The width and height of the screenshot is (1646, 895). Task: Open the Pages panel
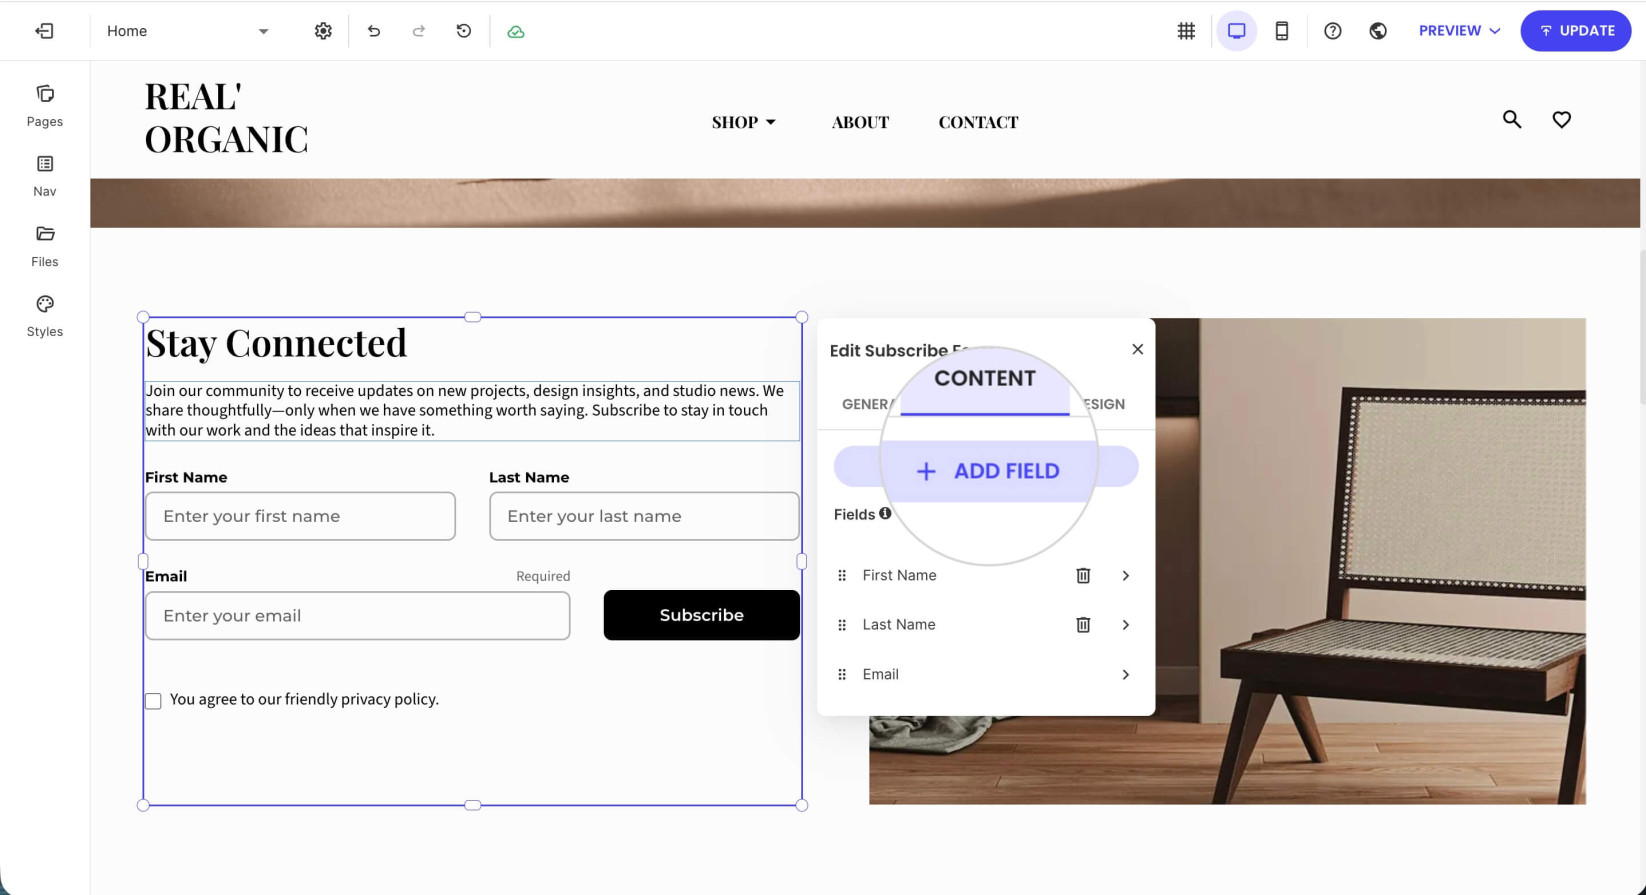(45, 106)
